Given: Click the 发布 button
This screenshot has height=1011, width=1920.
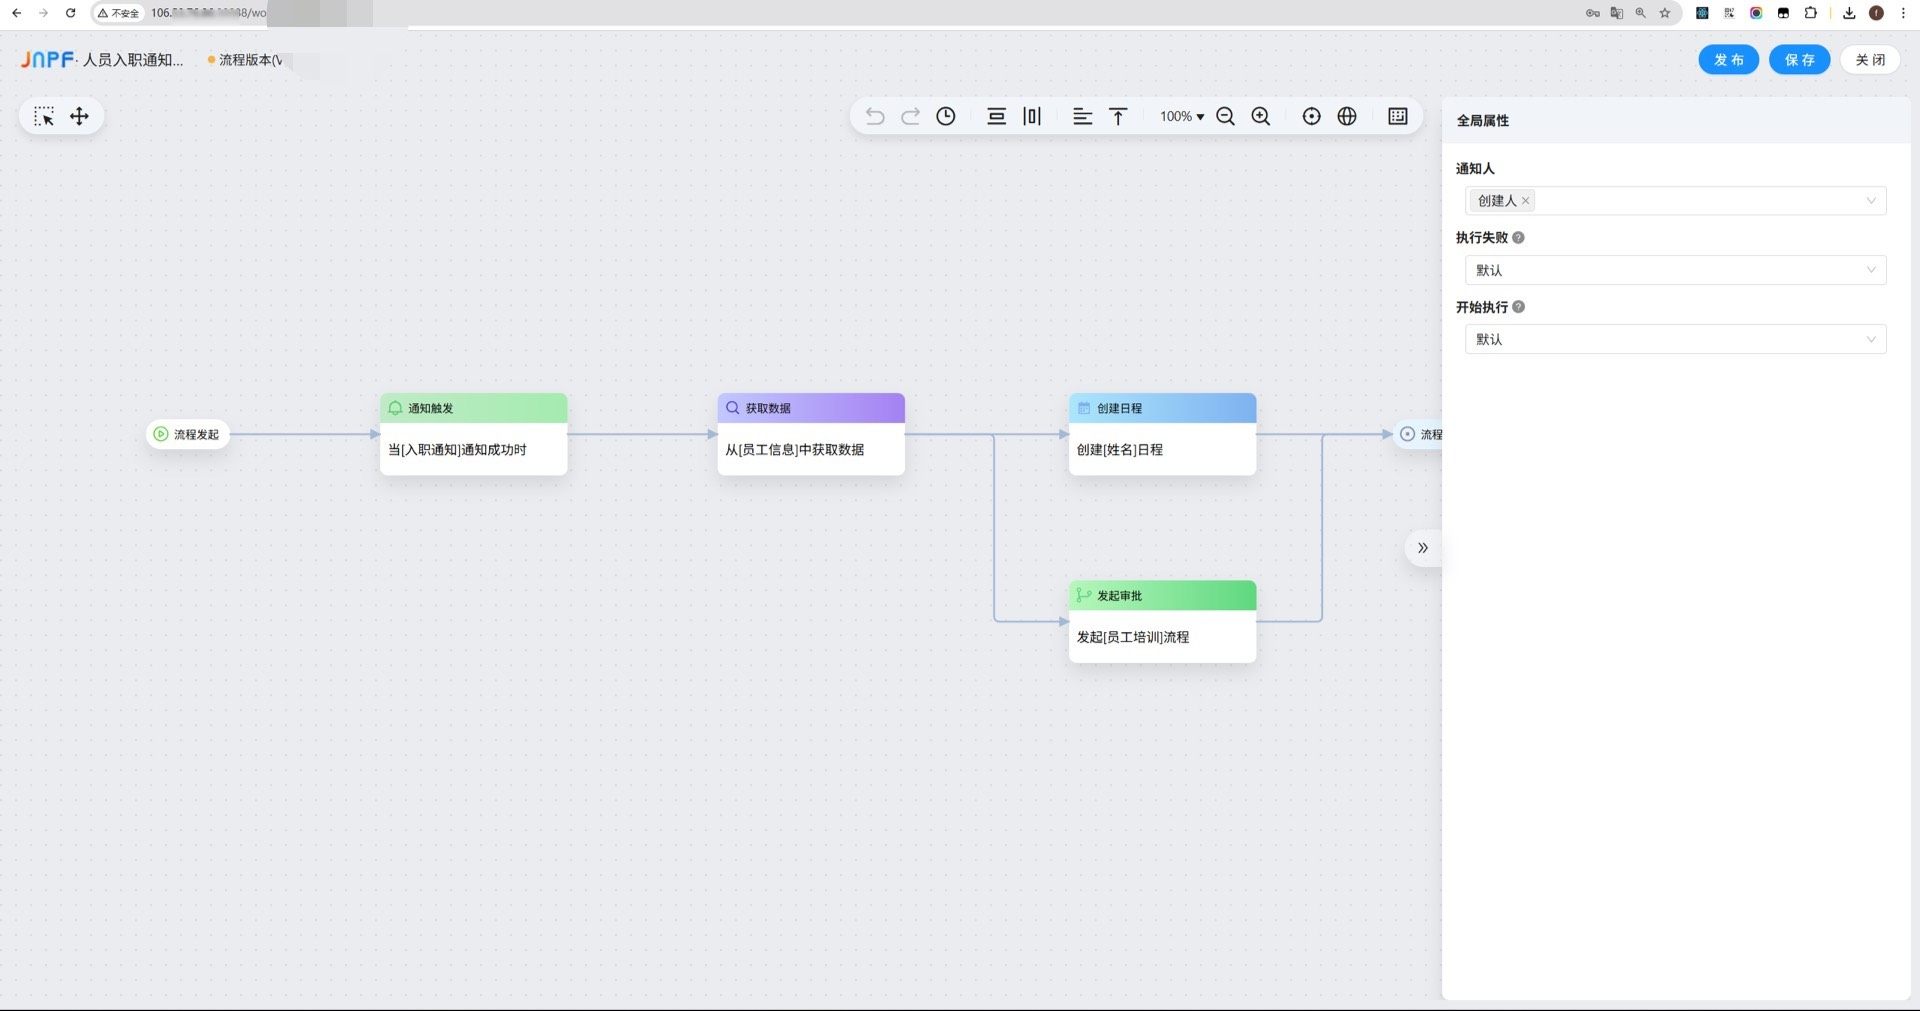Looking at the screenshot, I should point(1728,60).
